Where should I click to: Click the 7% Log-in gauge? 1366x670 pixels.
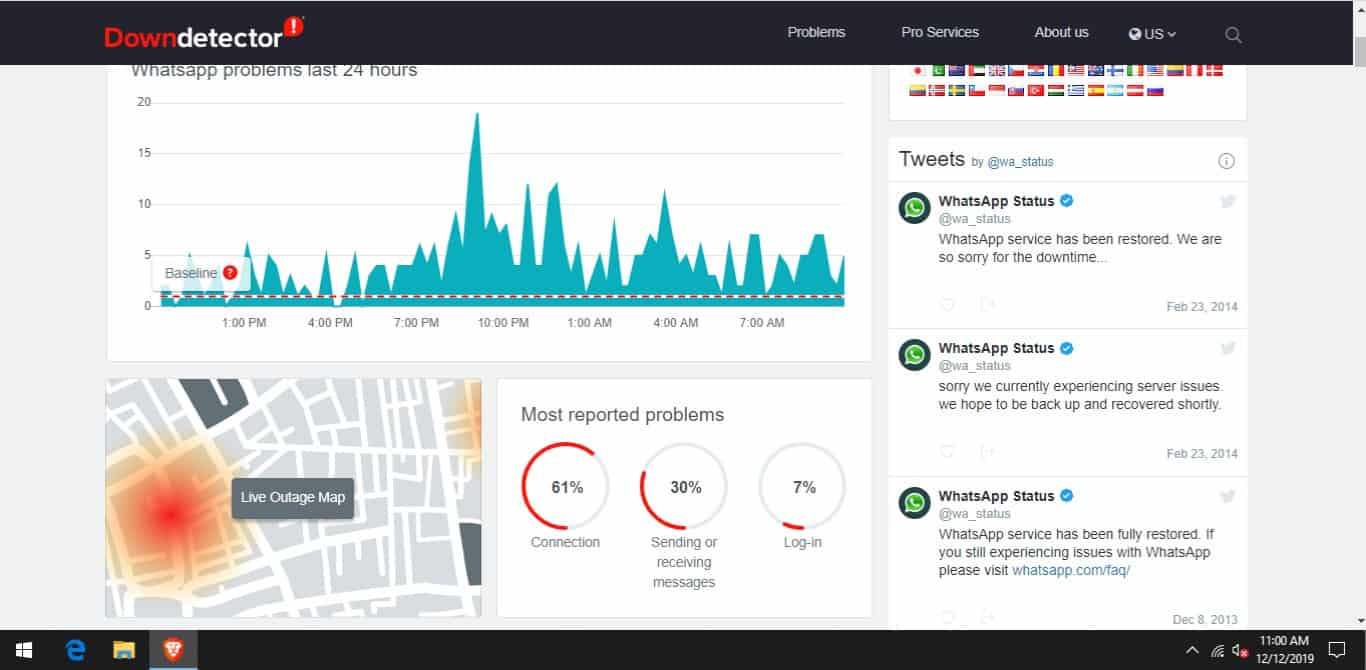[802, 487]
